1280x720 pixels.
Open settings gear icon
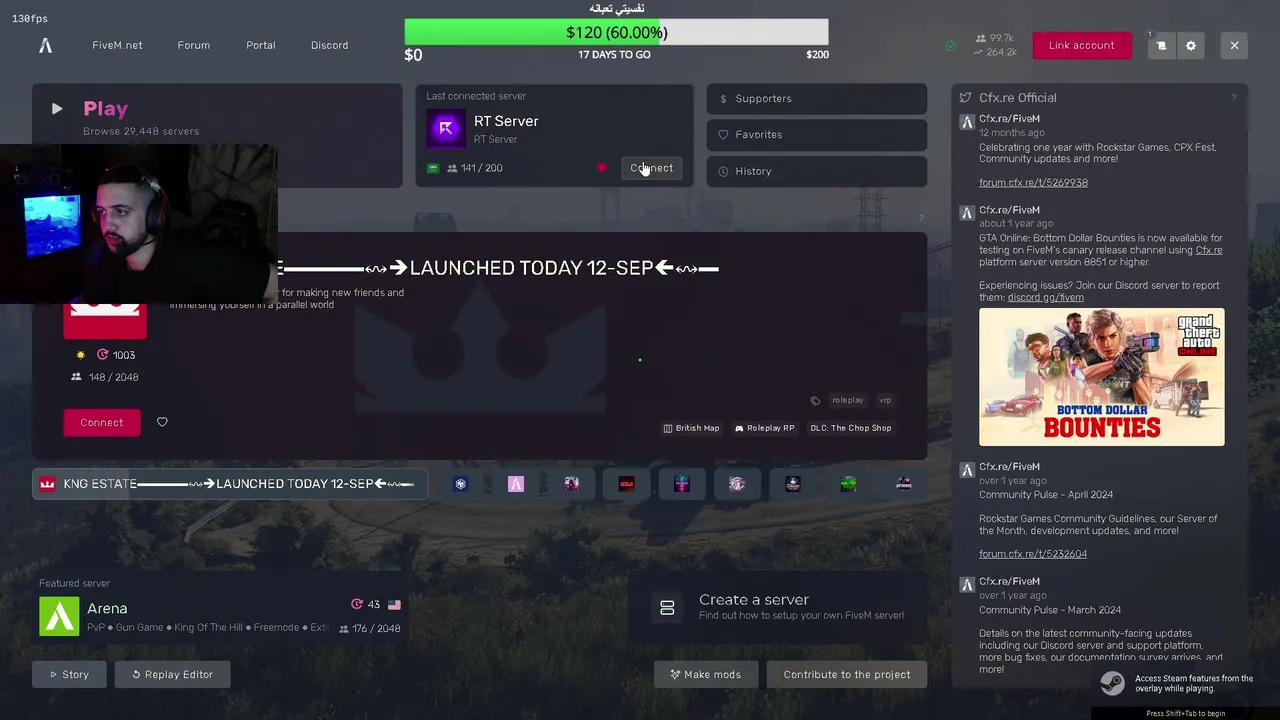click(x=1190, y=45)
